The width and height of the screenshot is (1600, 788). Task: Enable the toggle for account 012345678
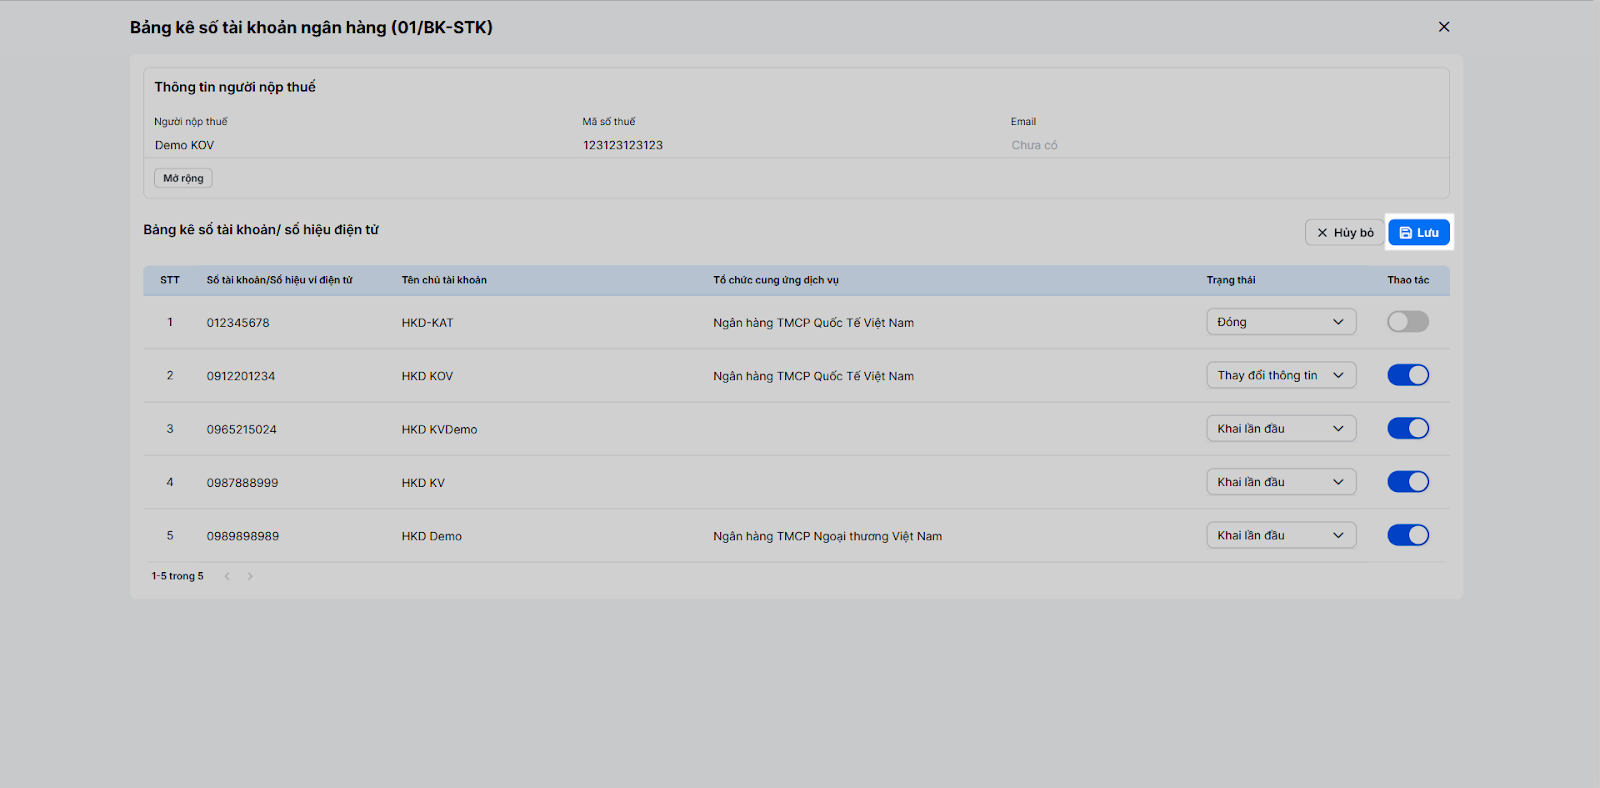pos(1407,322)
